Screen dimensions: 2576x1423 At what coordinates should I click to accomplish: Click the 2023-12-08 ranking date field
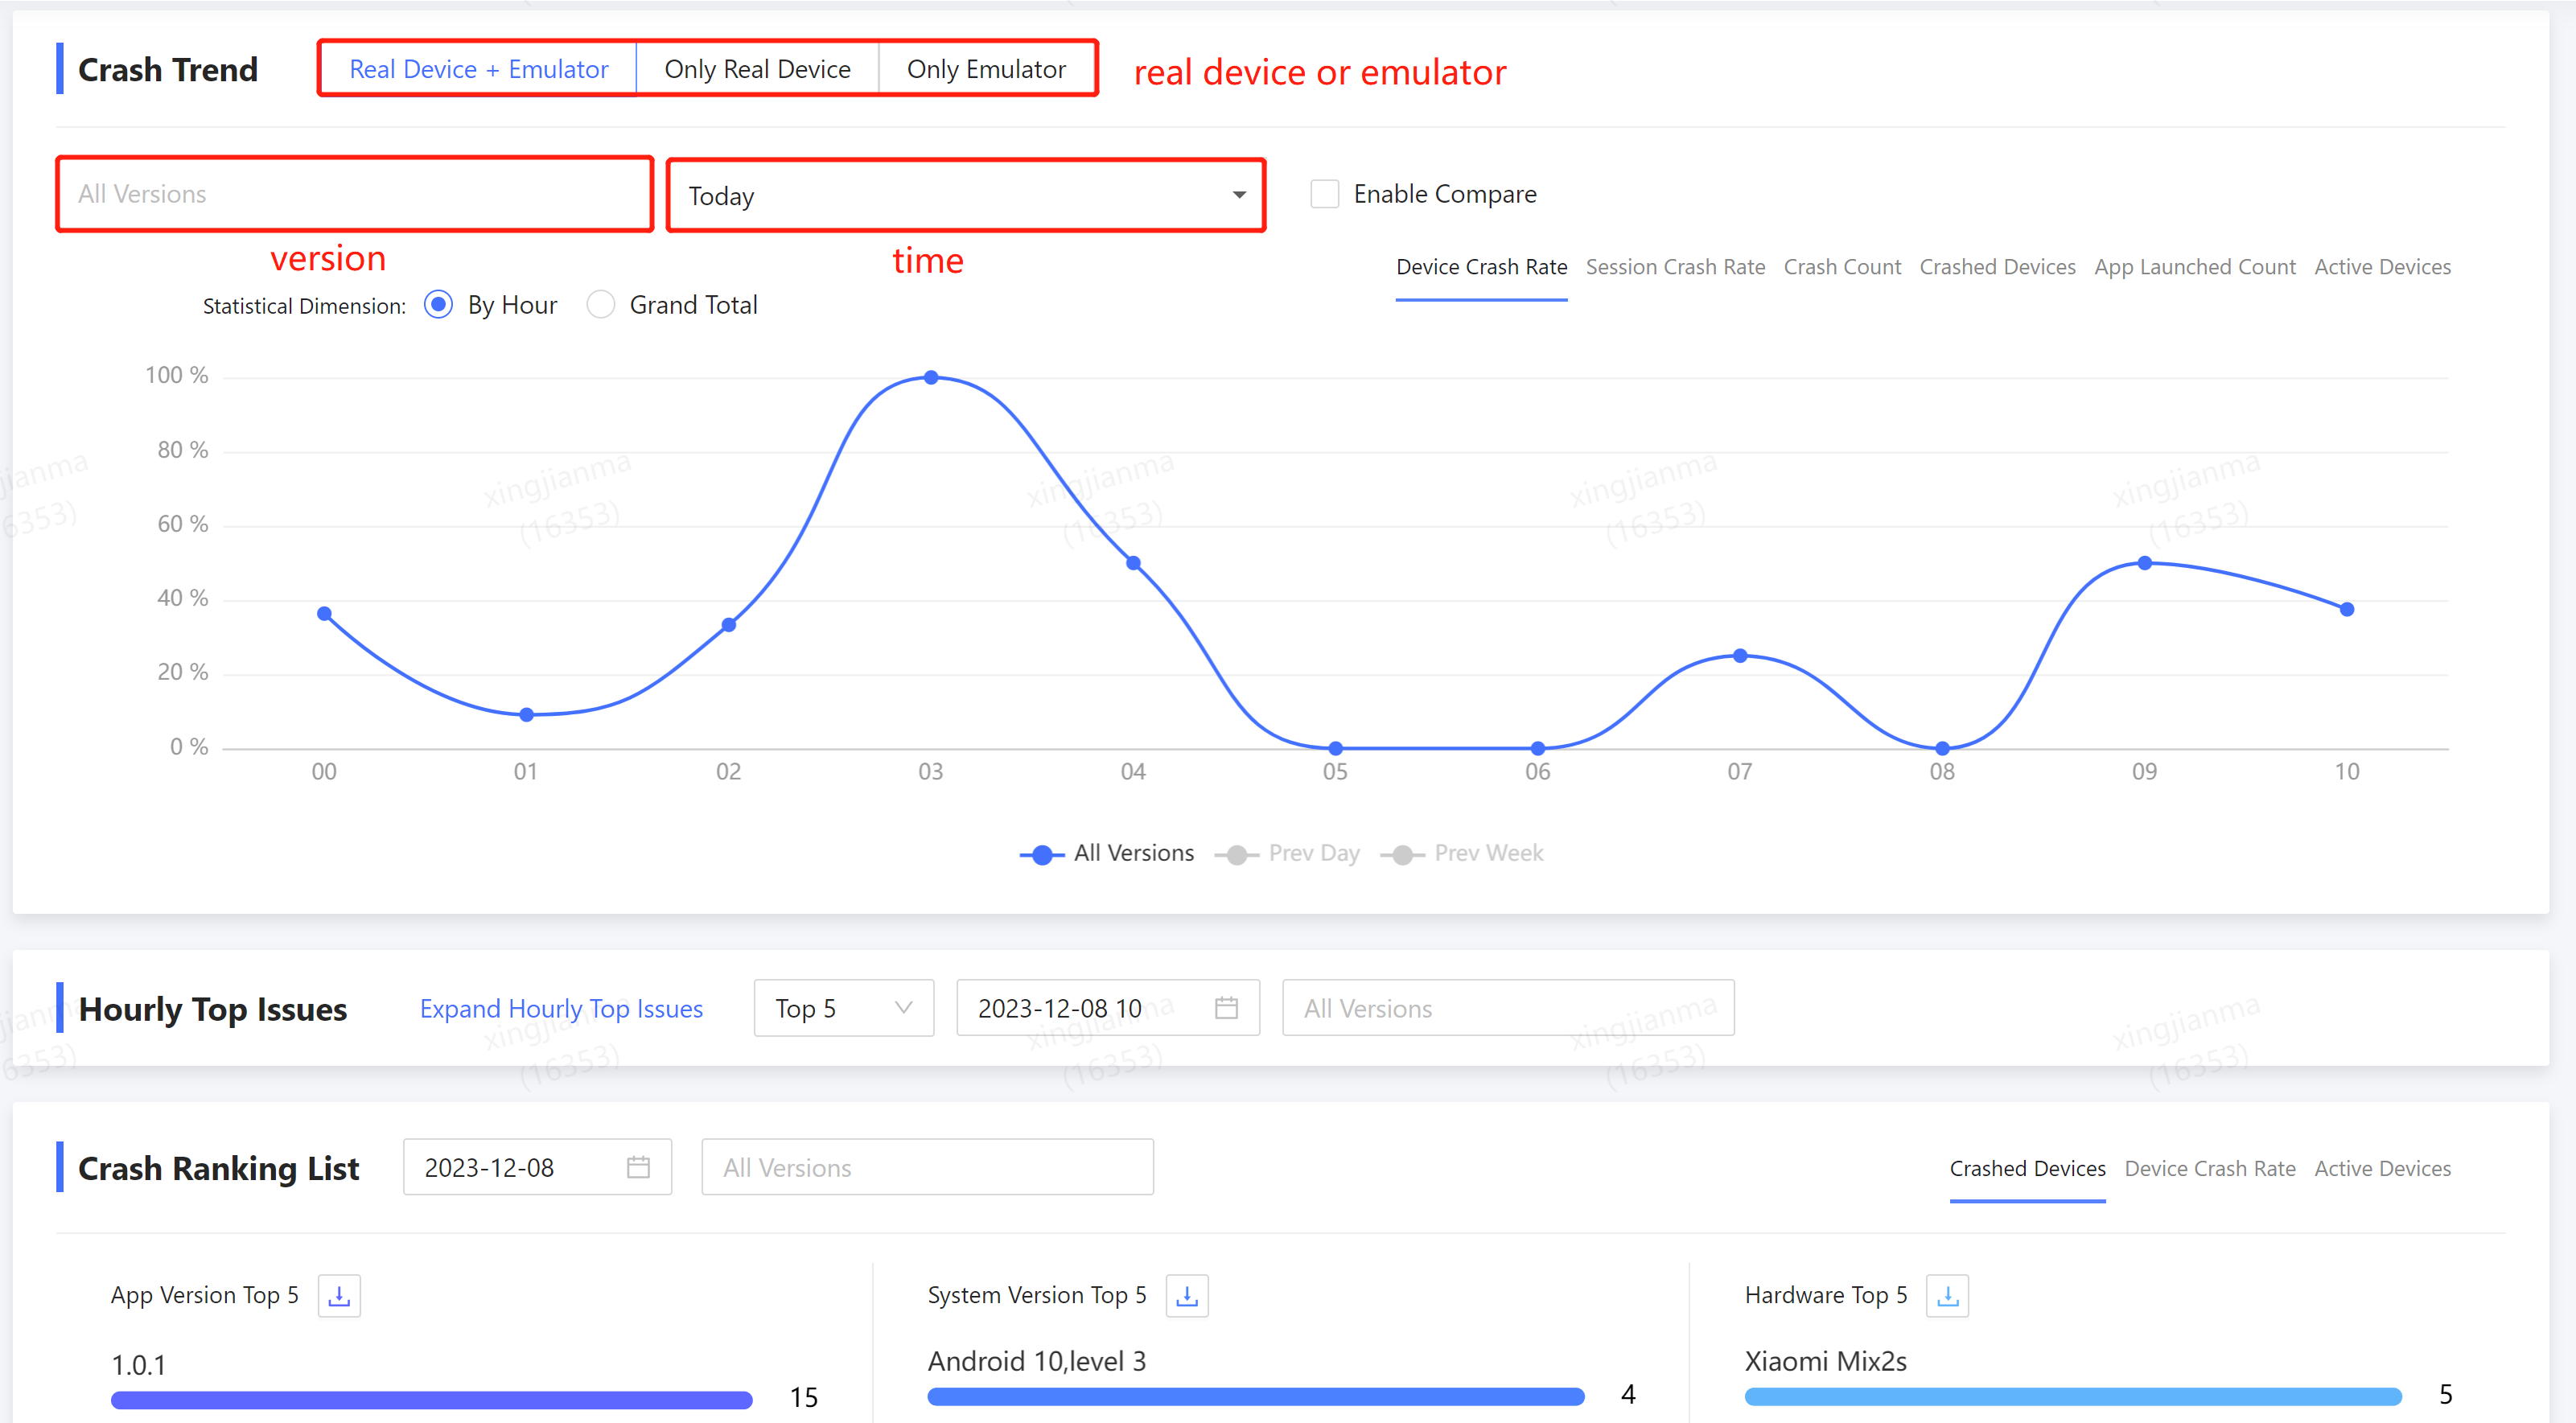(537, 1167)
